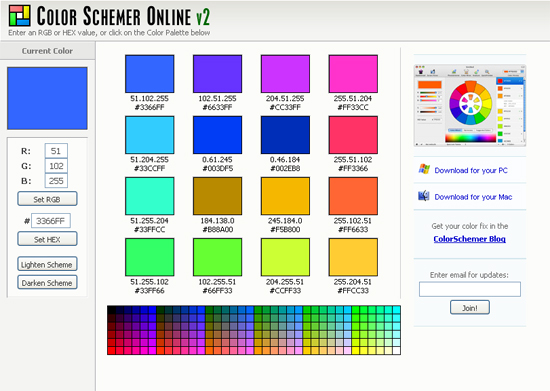
Task: Click the Darken Scheme button
Action: coord(47,282)
